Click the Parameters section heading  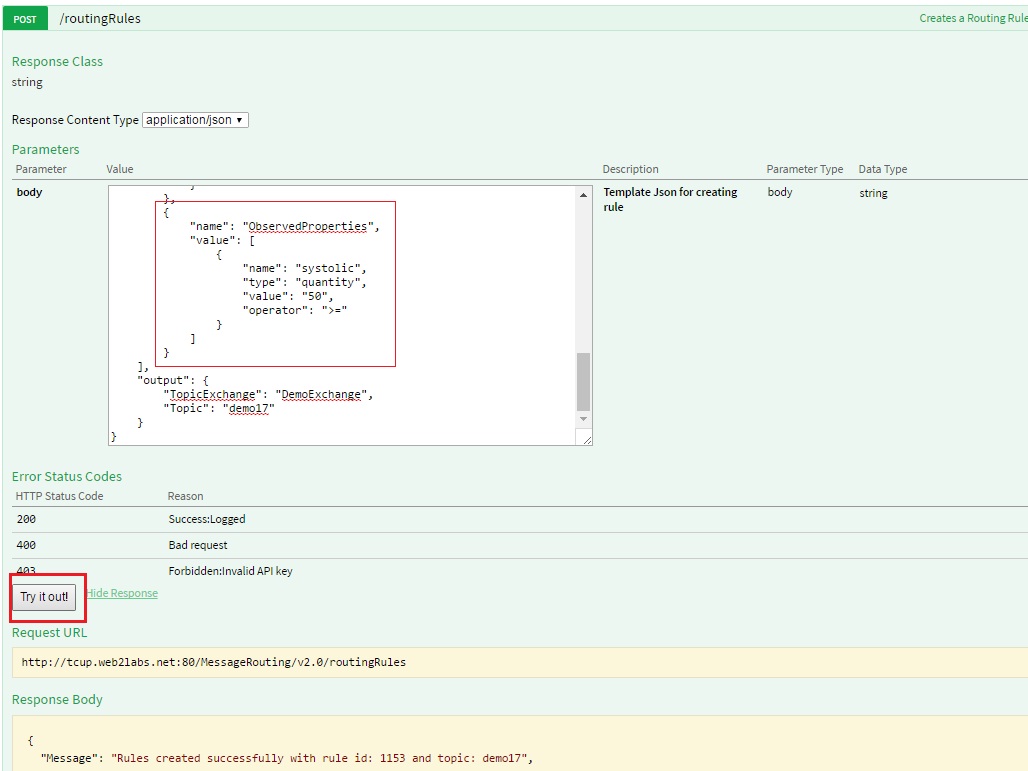[x=45, y=149]
